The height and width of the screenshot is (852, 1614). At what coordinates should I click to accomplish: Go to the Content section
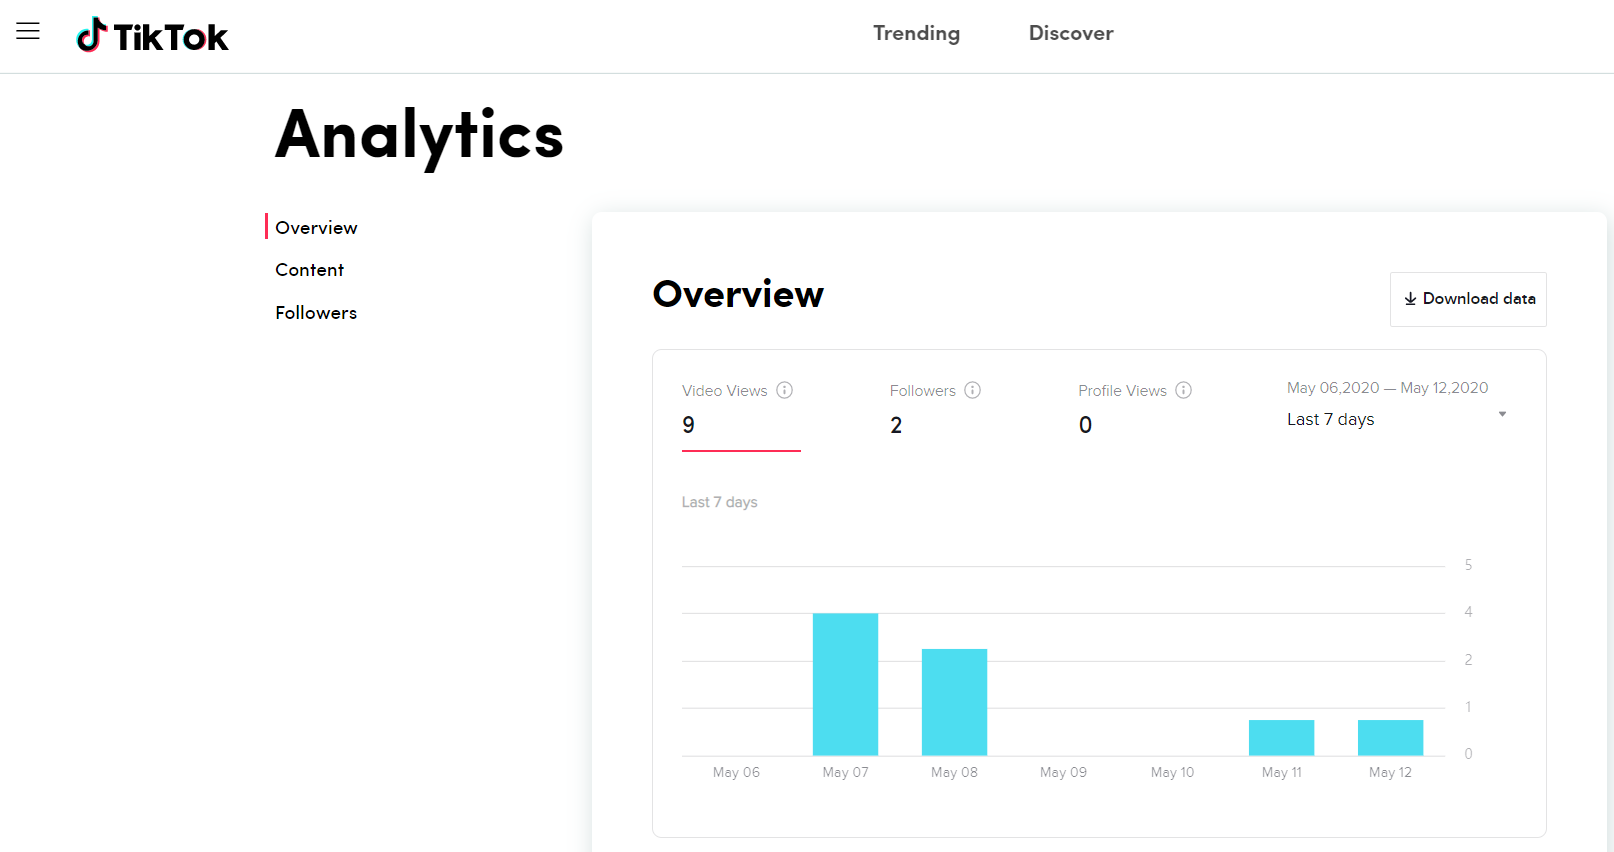coord(309,270)
